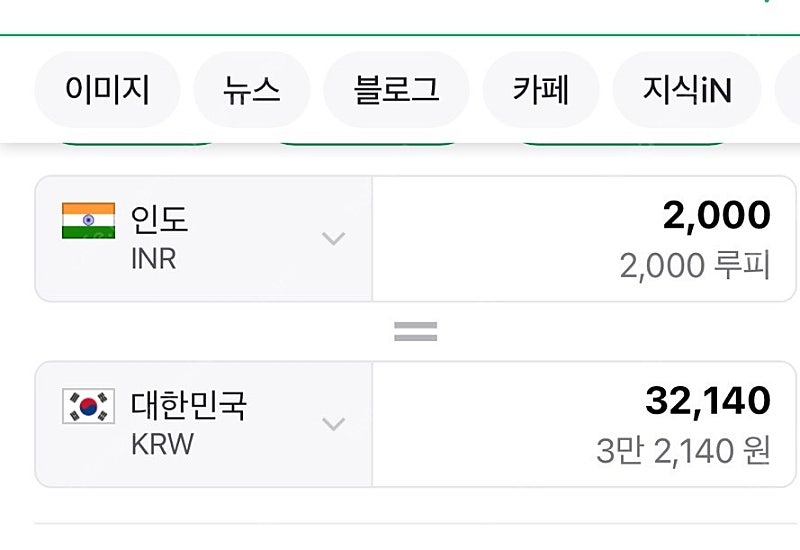Click the partially visible tab after 지식iN
The image size is (800, 550).
788,90
